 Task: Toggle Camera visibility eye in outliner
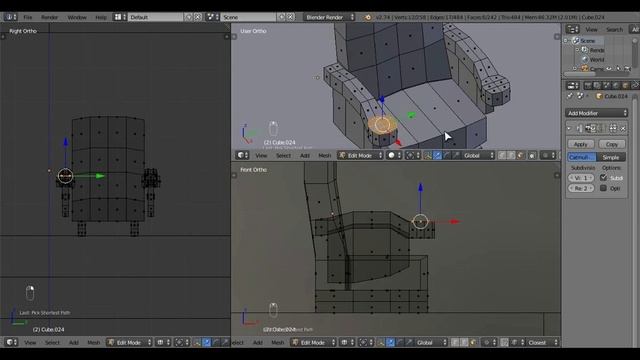click(x=609, y=69)
